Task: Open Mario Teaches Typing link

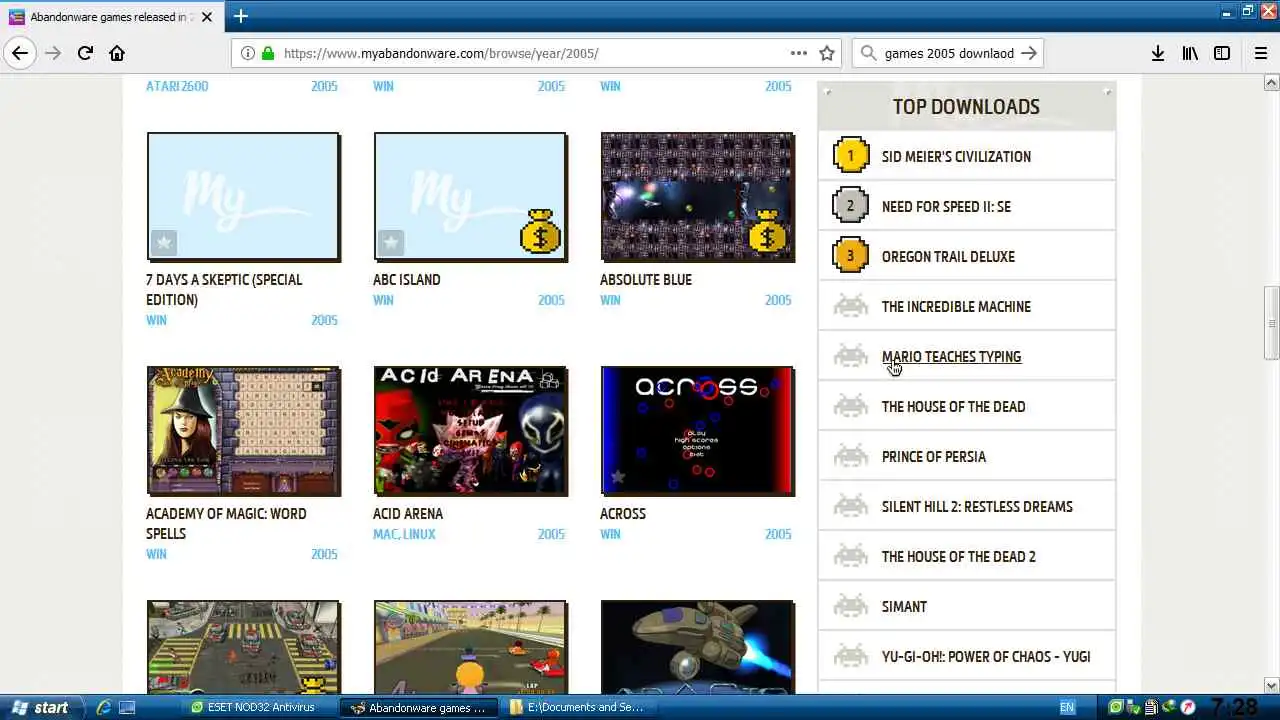Action: [x=951, y=356]
